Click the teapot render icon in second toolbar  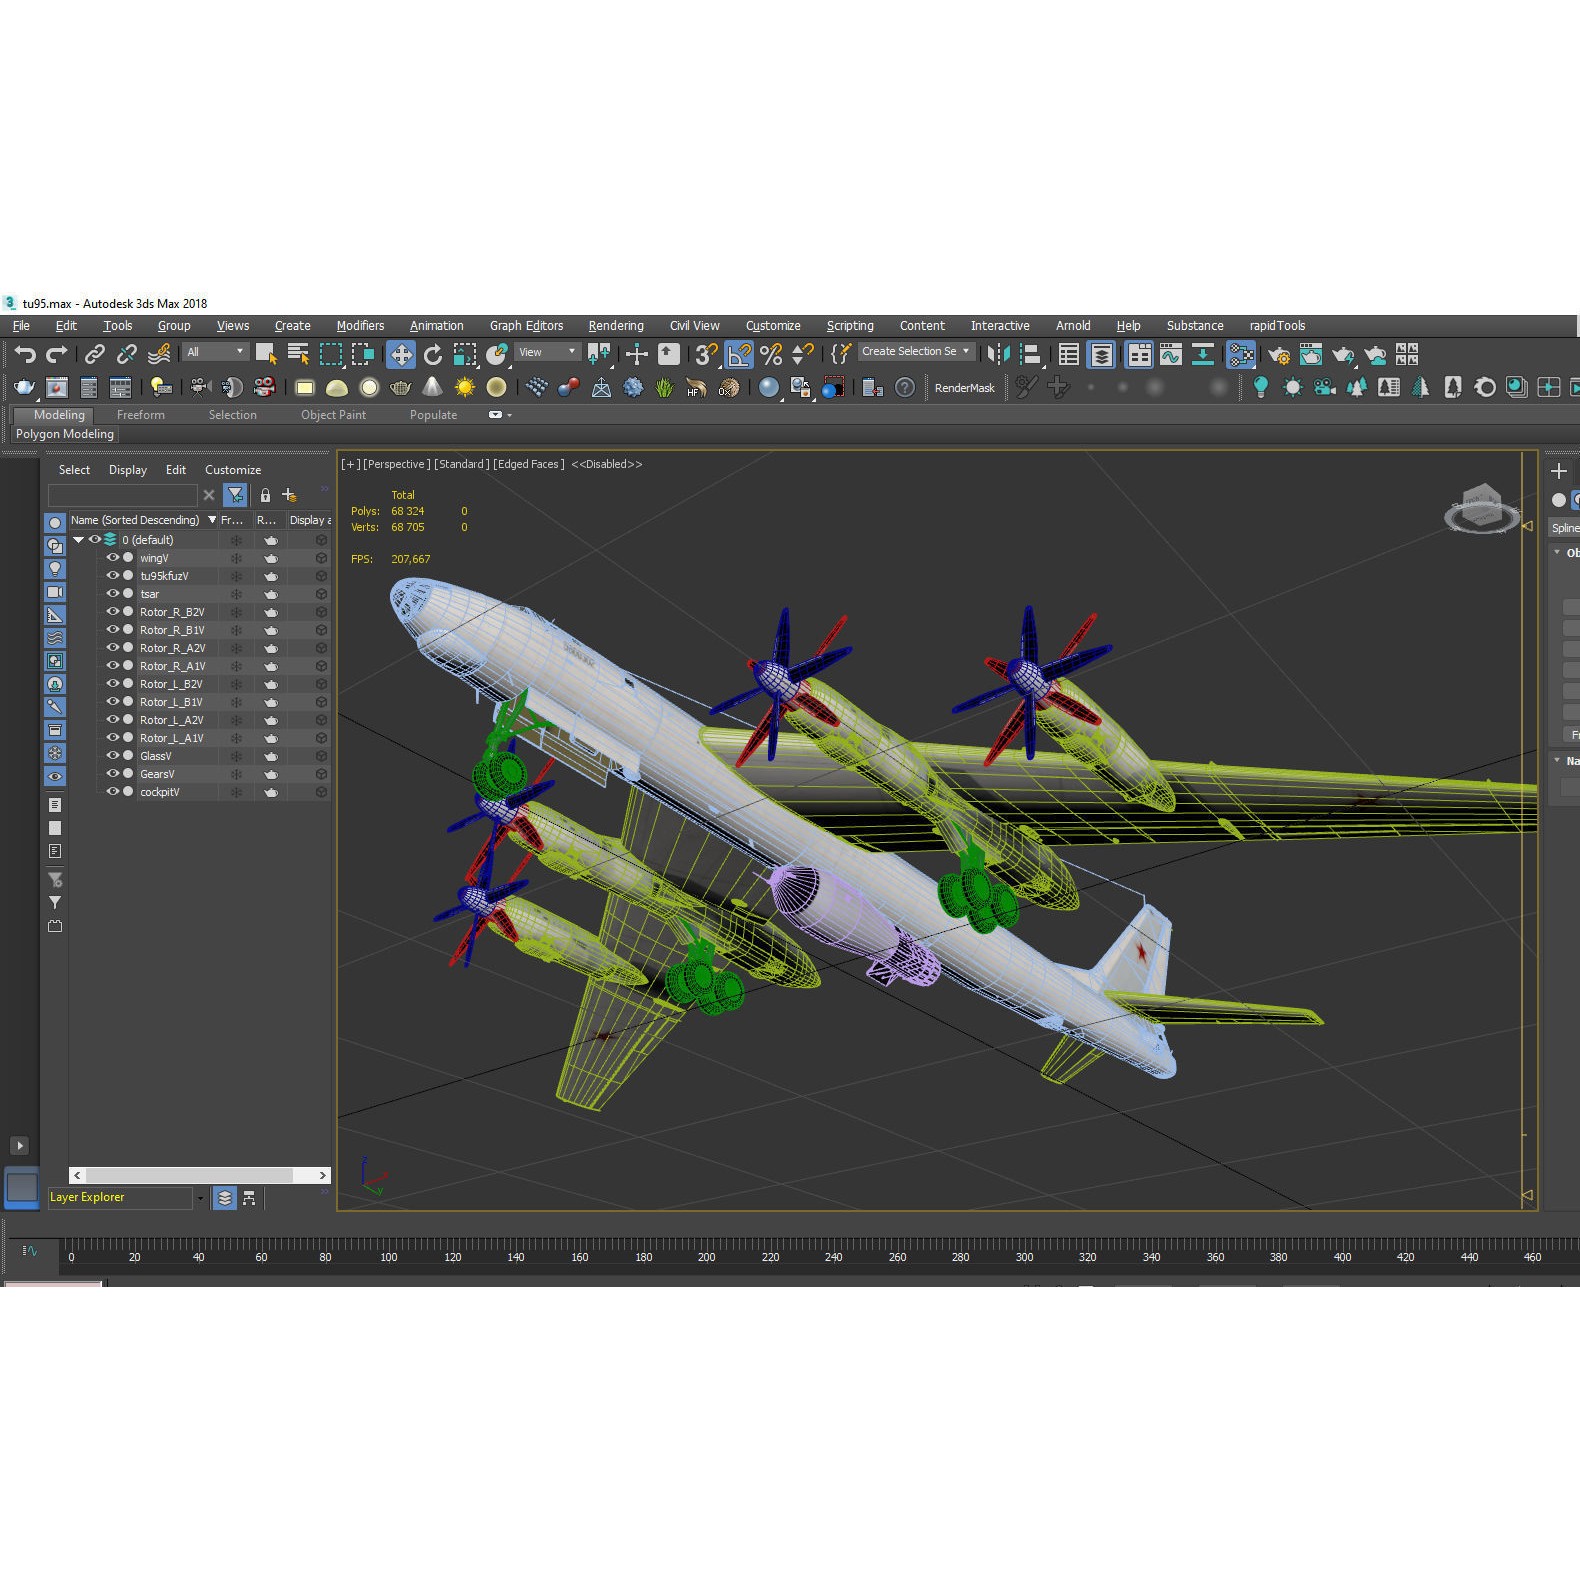[24, 387]
